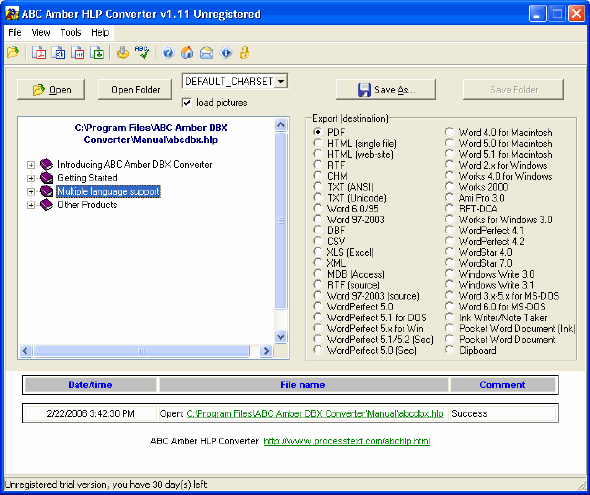Image resolution: width=590 pixels, height=495 pixels.
Task: Click the blue info about icon
Action: (226, 52)
